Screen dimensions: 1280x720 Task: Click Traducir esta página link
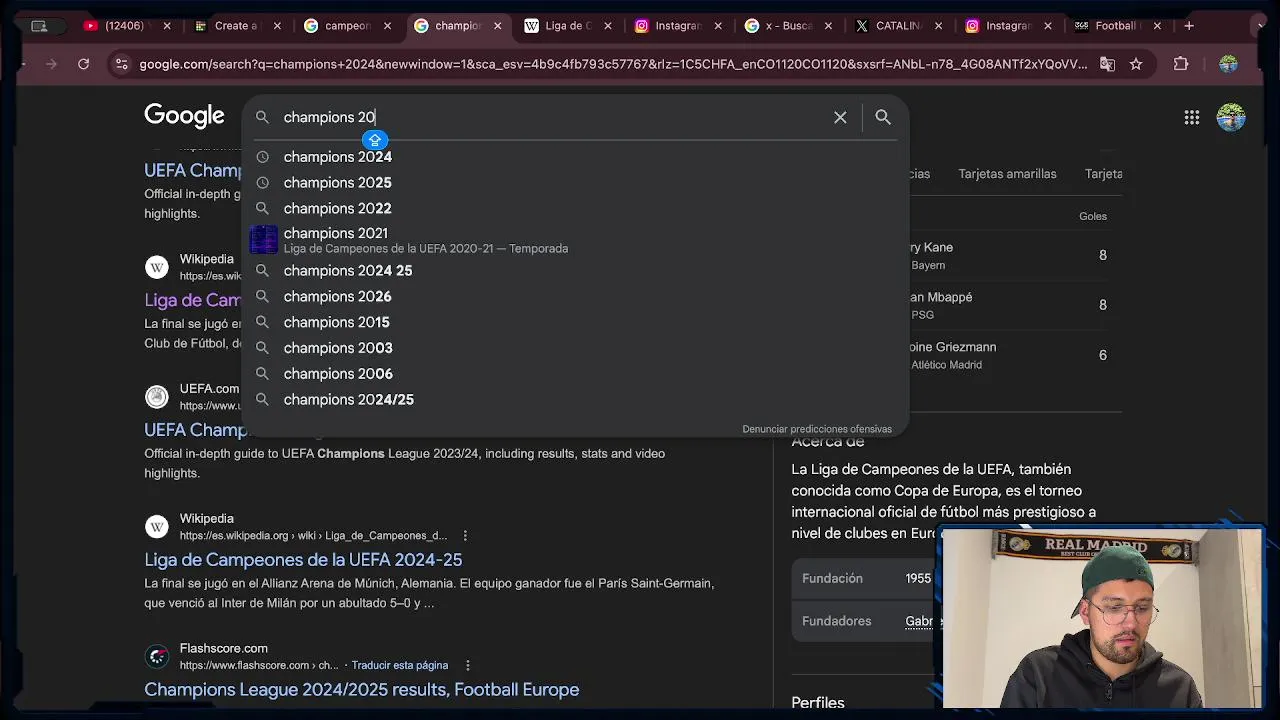[x=400, y=666]
